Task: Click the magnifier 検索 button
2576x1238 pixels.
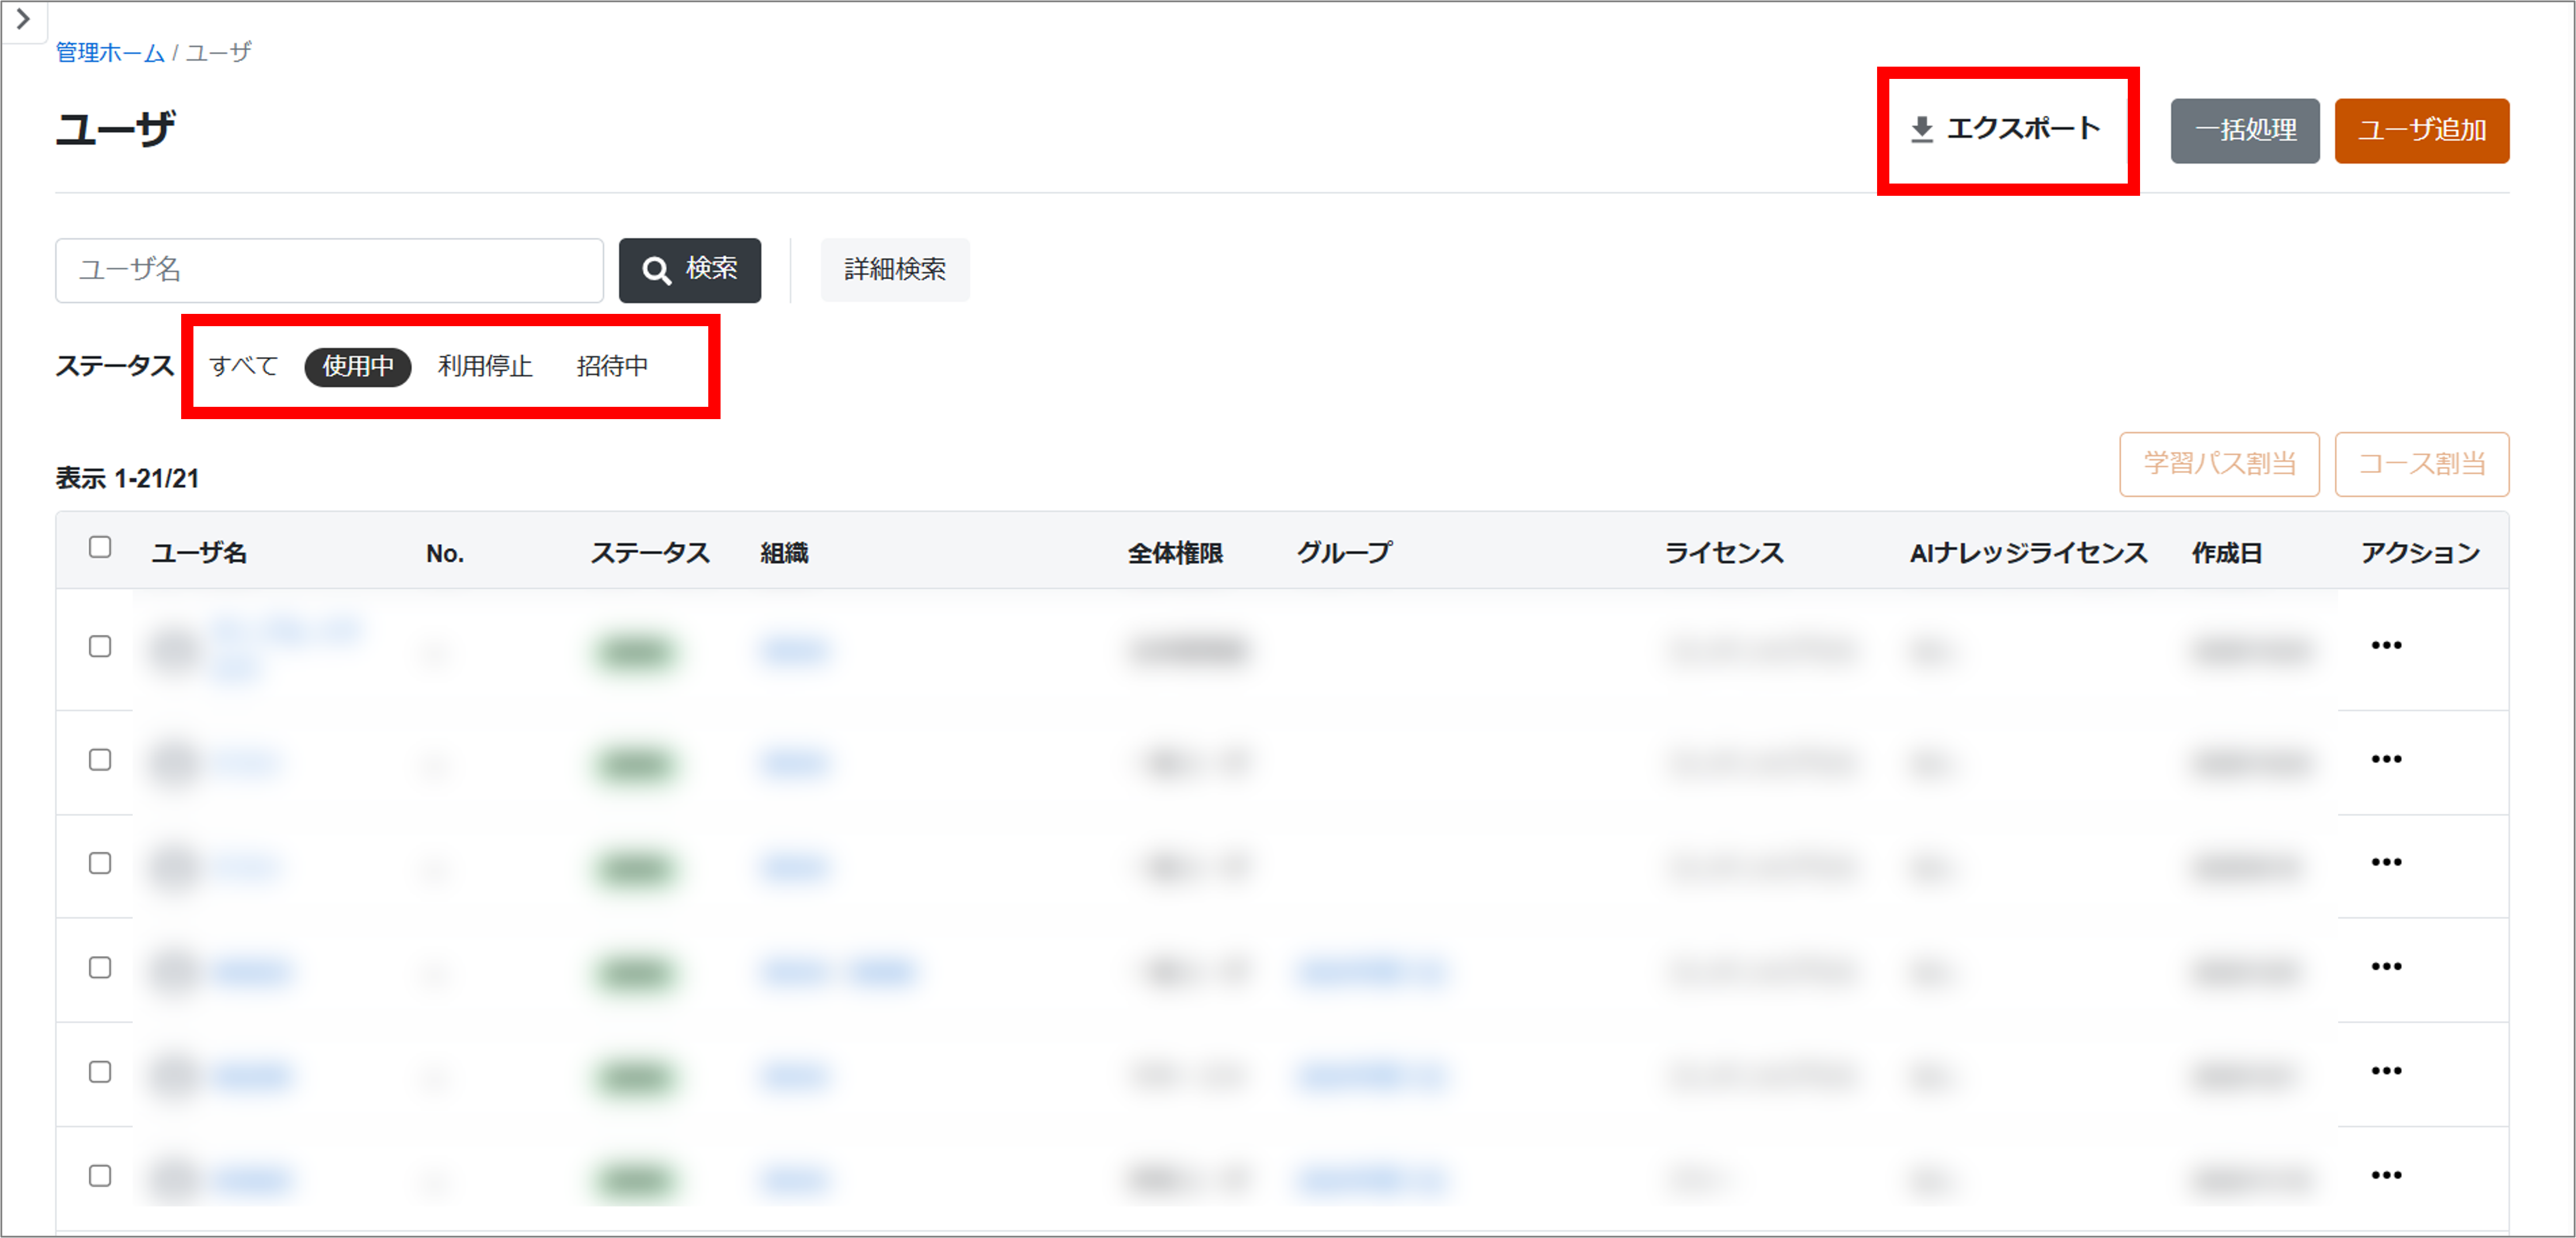Action: click(x=689, y=270)
